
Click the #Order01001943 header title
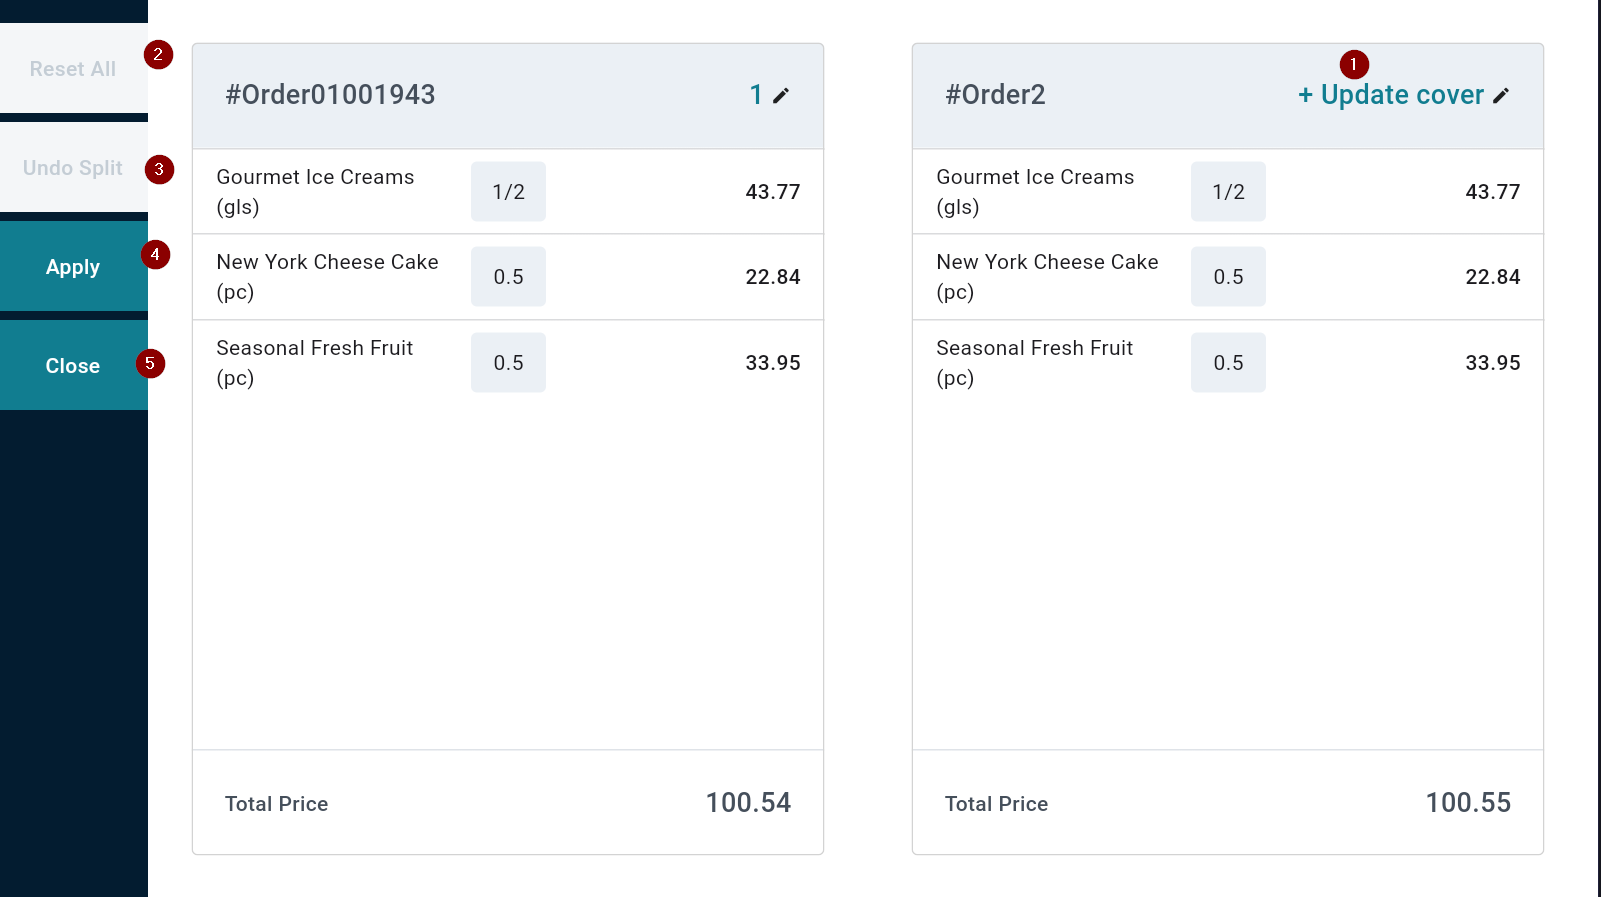pyautogui.click(x=330, y=95)
